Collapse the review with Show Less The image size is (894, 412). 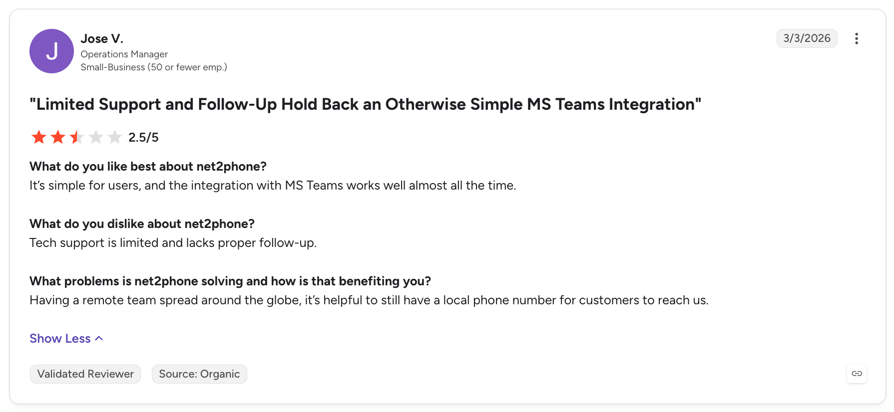coord(66,338)
